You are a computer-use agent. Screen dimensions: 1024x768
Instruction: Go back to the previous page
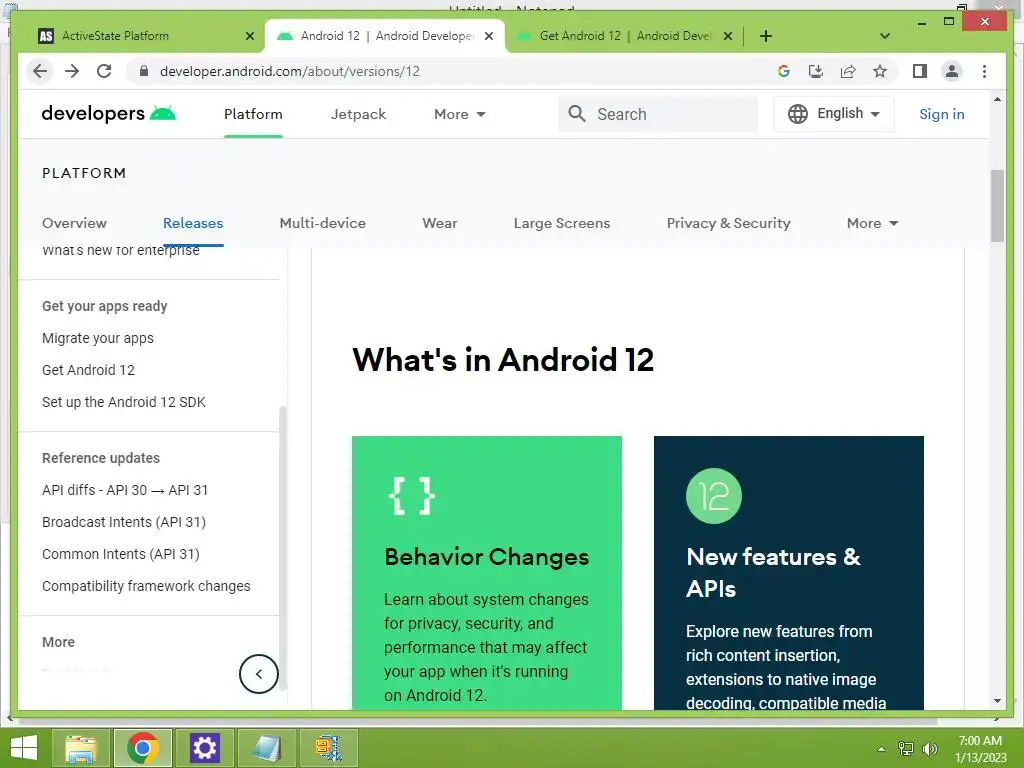pos(40,71)
